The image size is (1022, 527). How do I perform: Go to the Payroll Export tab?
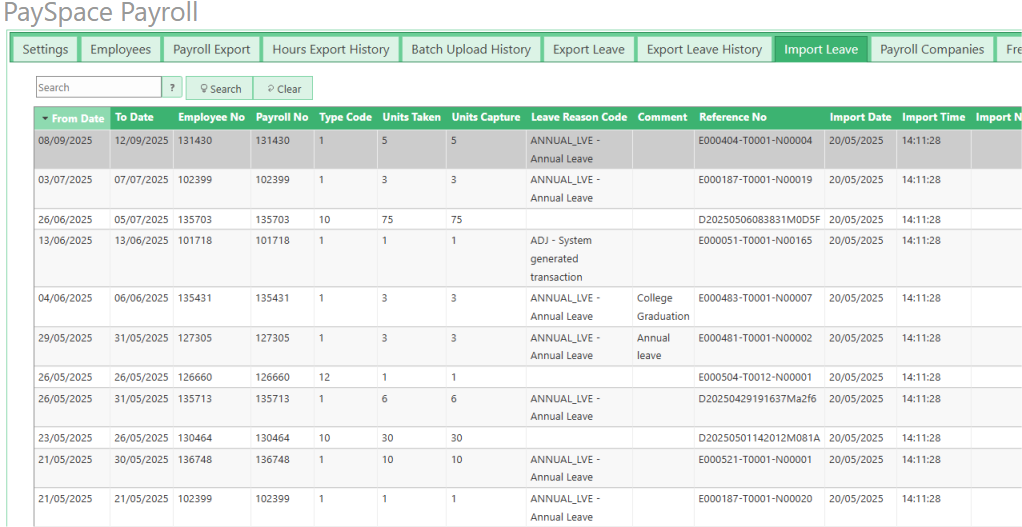tap(211, 49)
